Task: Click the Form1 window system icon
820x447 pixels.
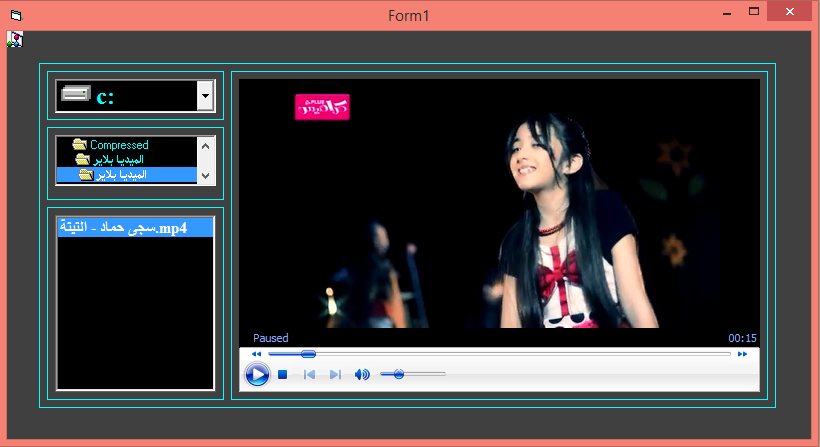Action: [x=16, y=16]
